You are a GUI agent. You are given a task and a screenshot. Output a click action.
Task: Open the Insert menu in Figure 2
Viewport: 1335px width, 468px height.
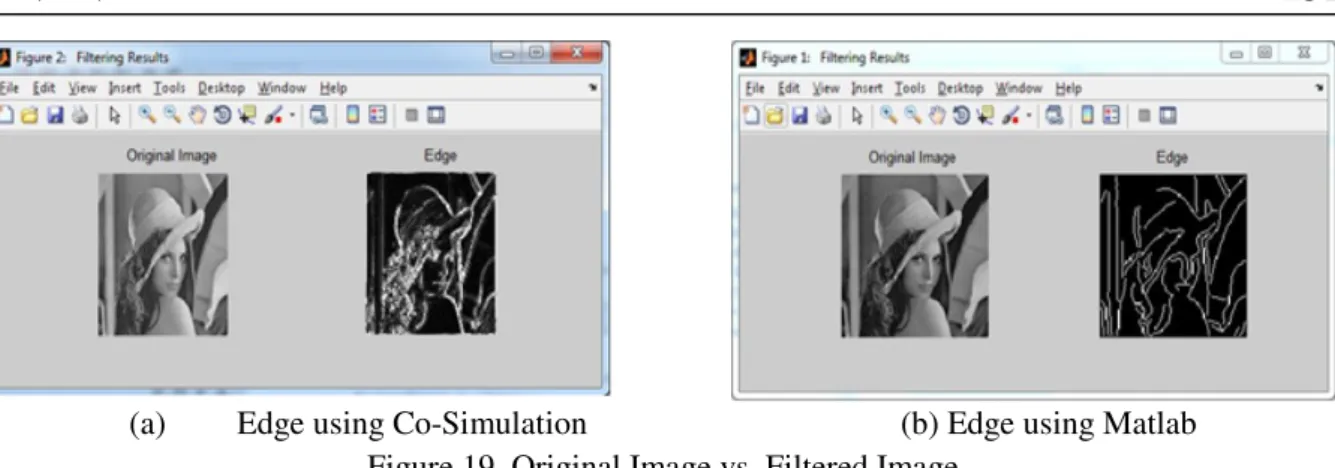point(125,88)
